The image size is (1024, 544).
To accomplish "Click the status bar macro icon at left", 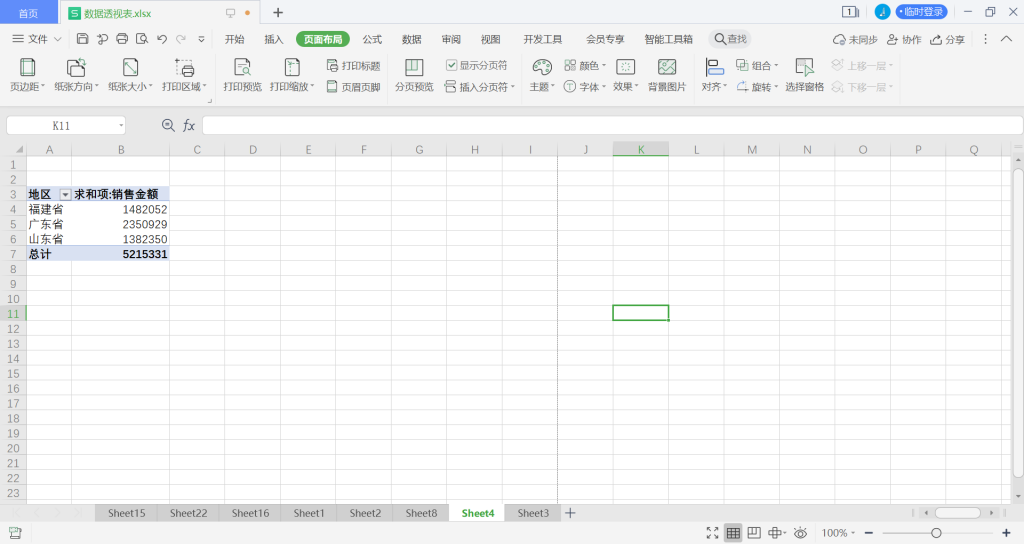I will point(15,533).
